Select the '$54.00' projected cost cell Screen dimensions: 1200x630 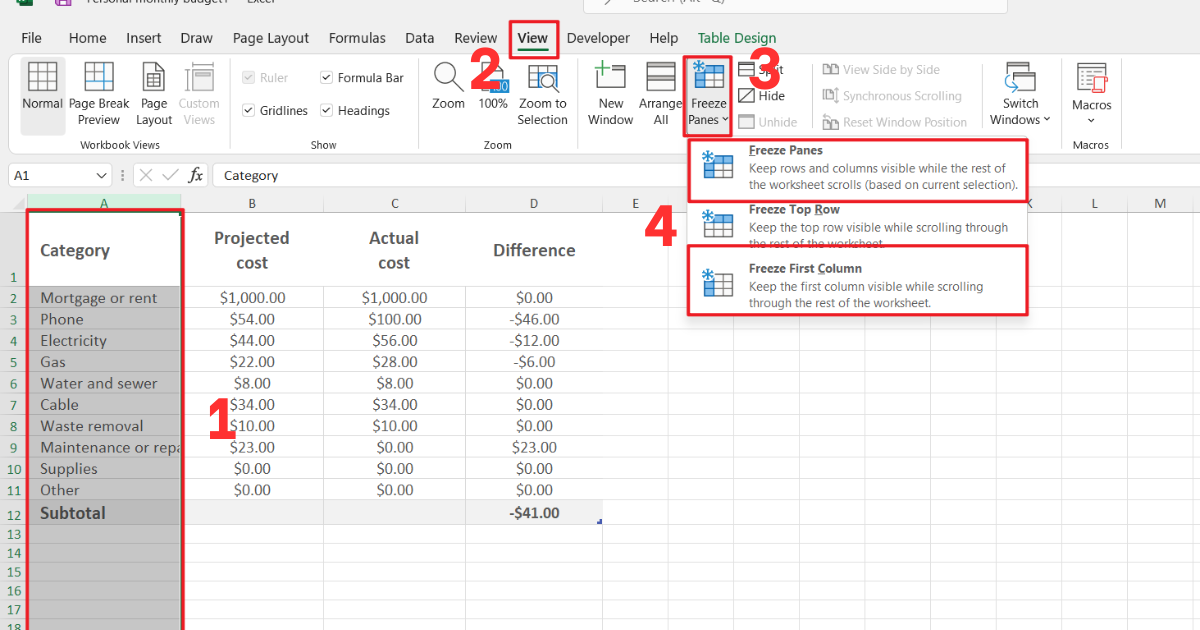coord(252,320)
